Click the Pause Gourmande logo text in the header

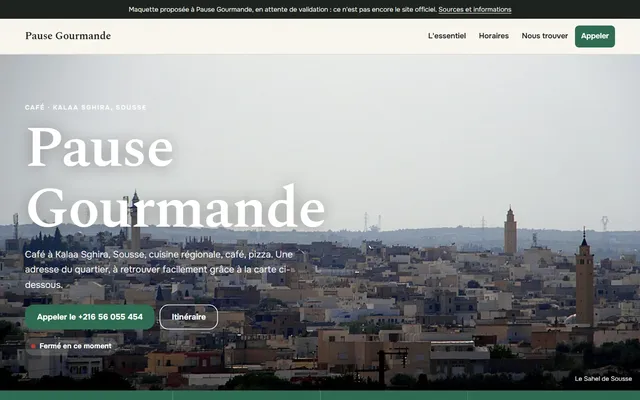pos(68,36)
